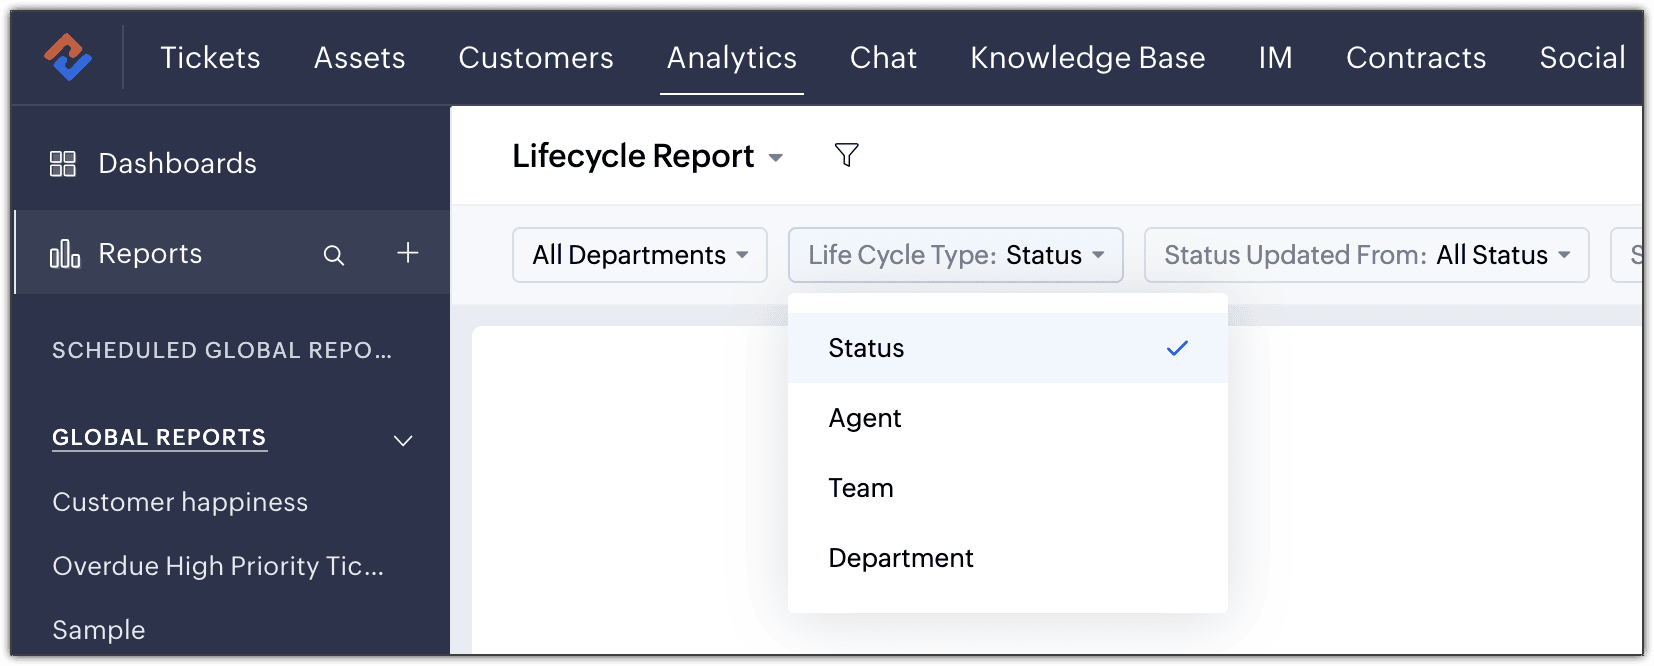Click the Zoho Desk logo icon
Image resolution: width=1654 pixels, height=666 pixels.
(67, 57)
